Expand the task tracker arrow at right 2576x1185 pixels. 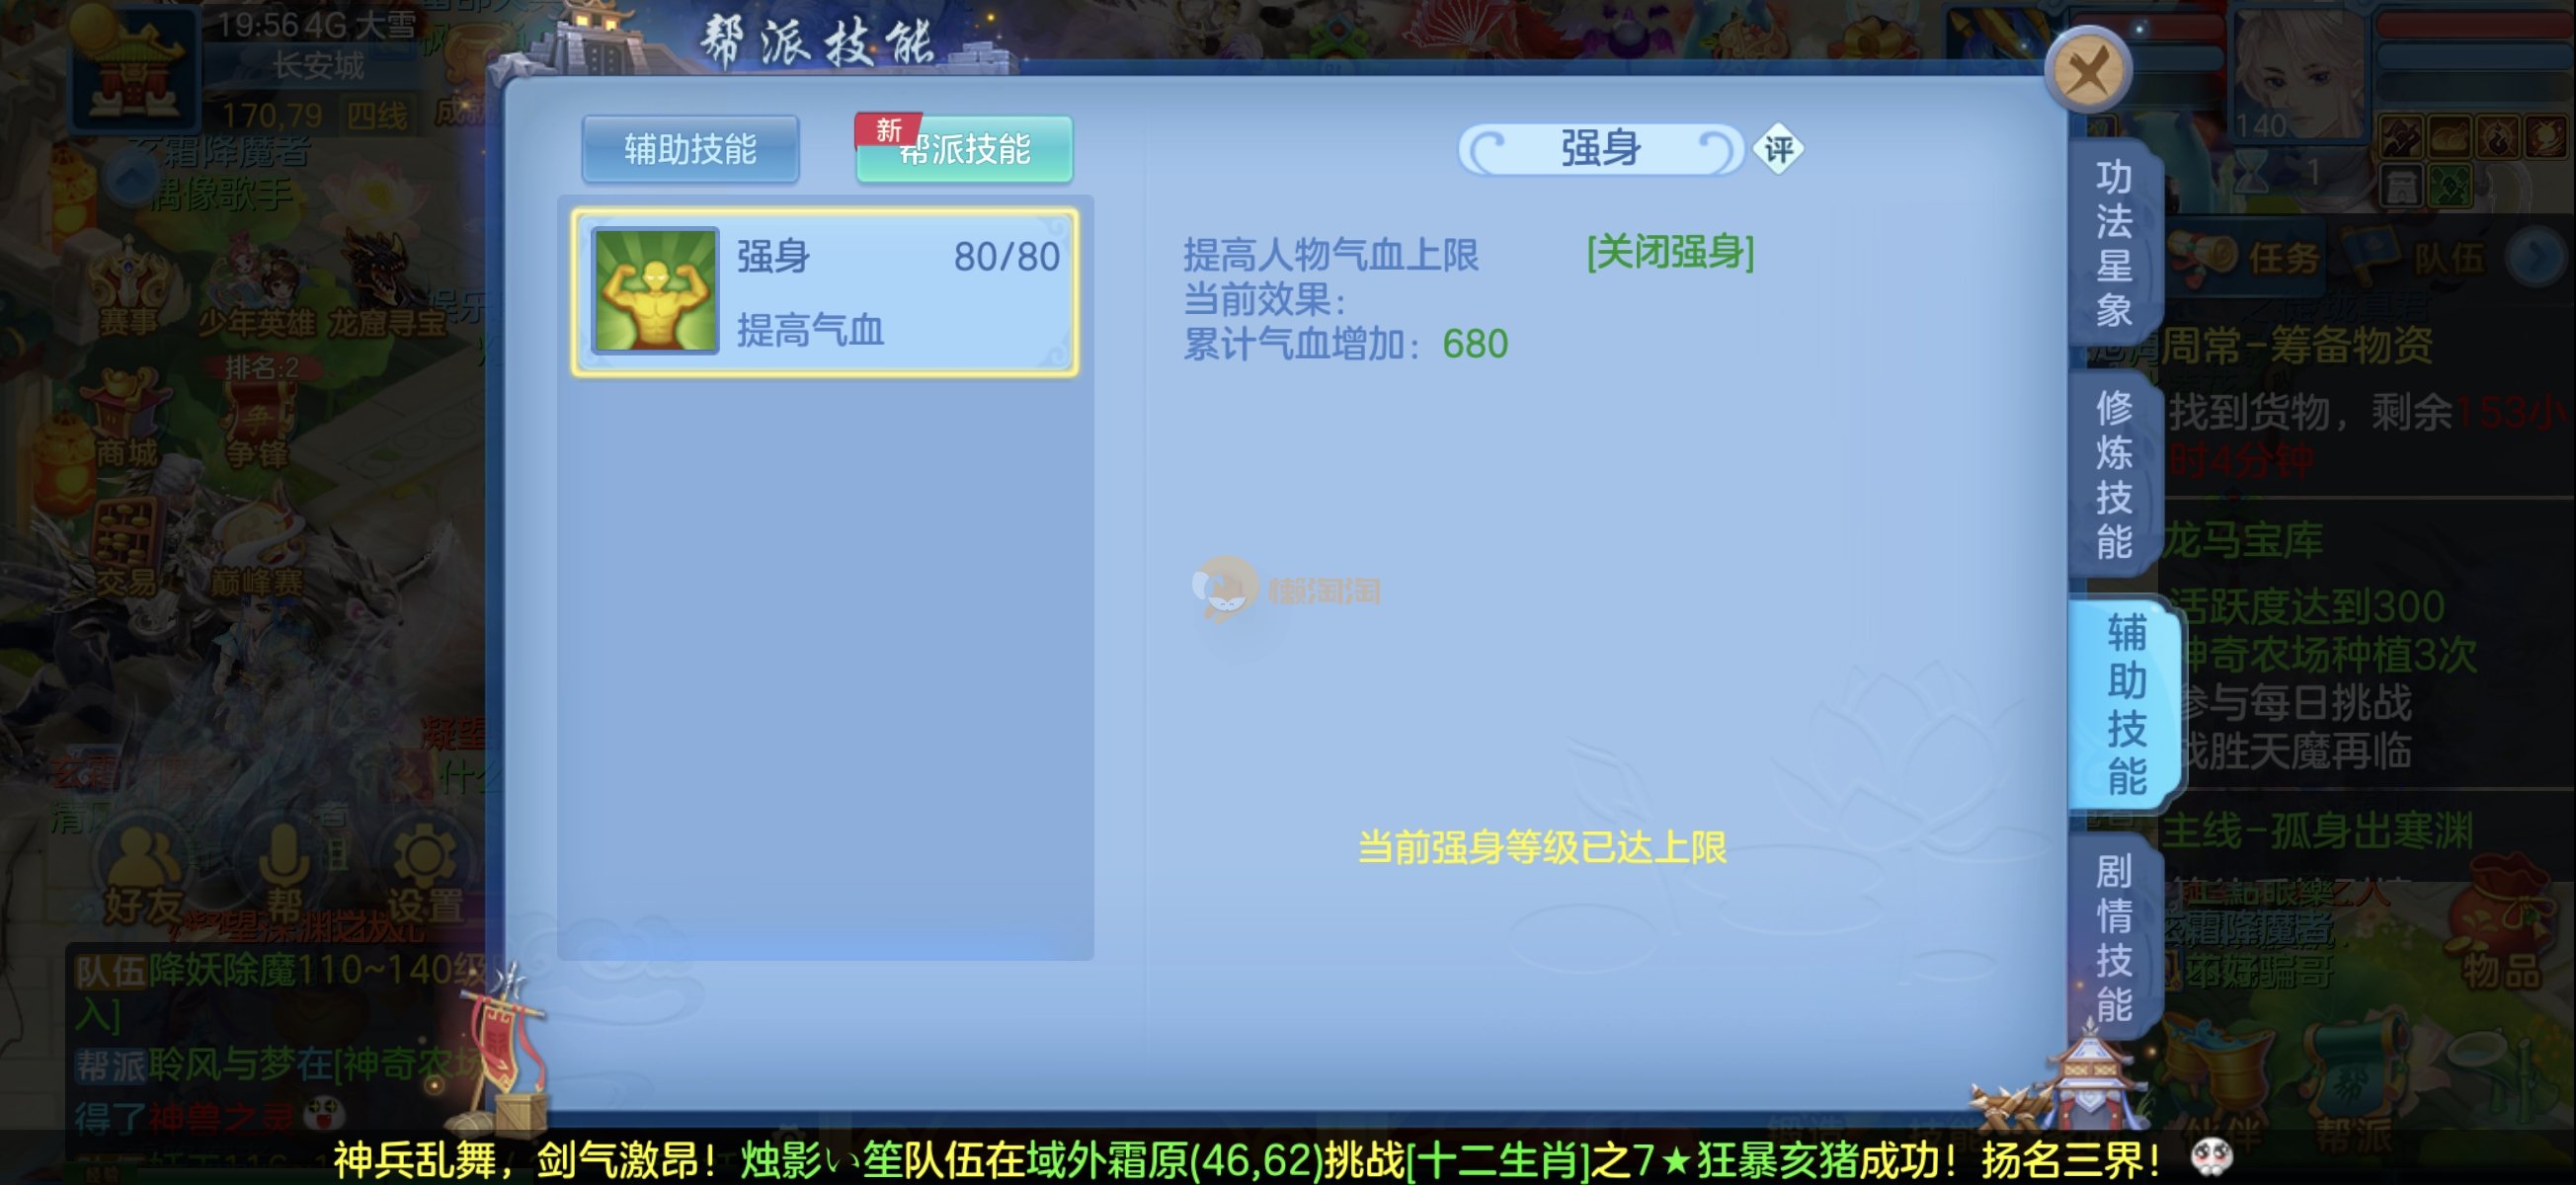click(2536, 258)
